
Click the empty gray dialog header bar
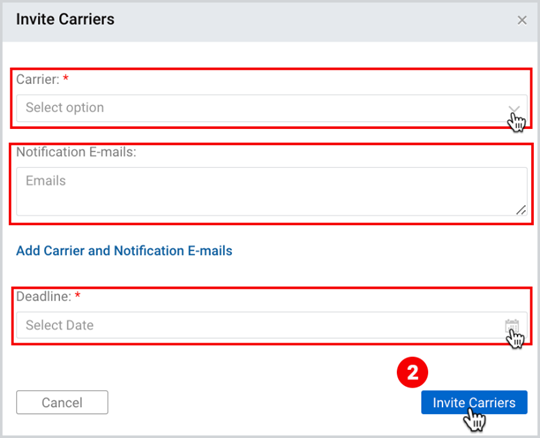pos(310,21)
